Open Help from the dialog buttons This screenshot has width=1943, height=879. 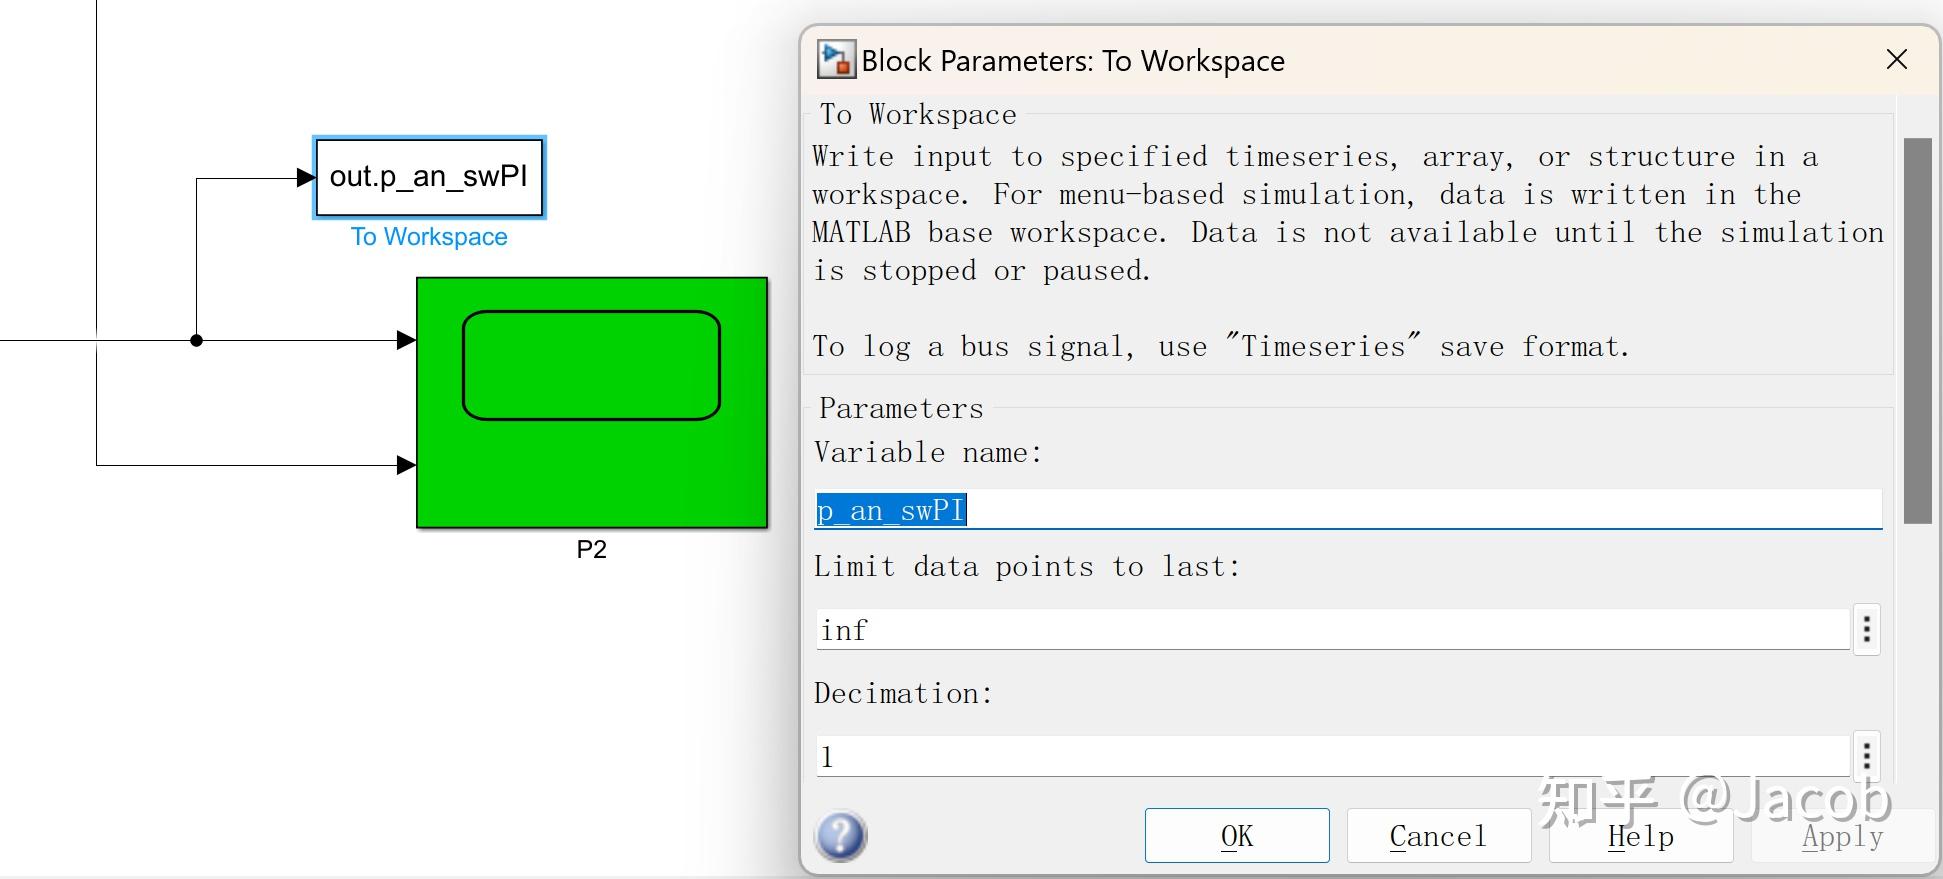(1640, 836)
